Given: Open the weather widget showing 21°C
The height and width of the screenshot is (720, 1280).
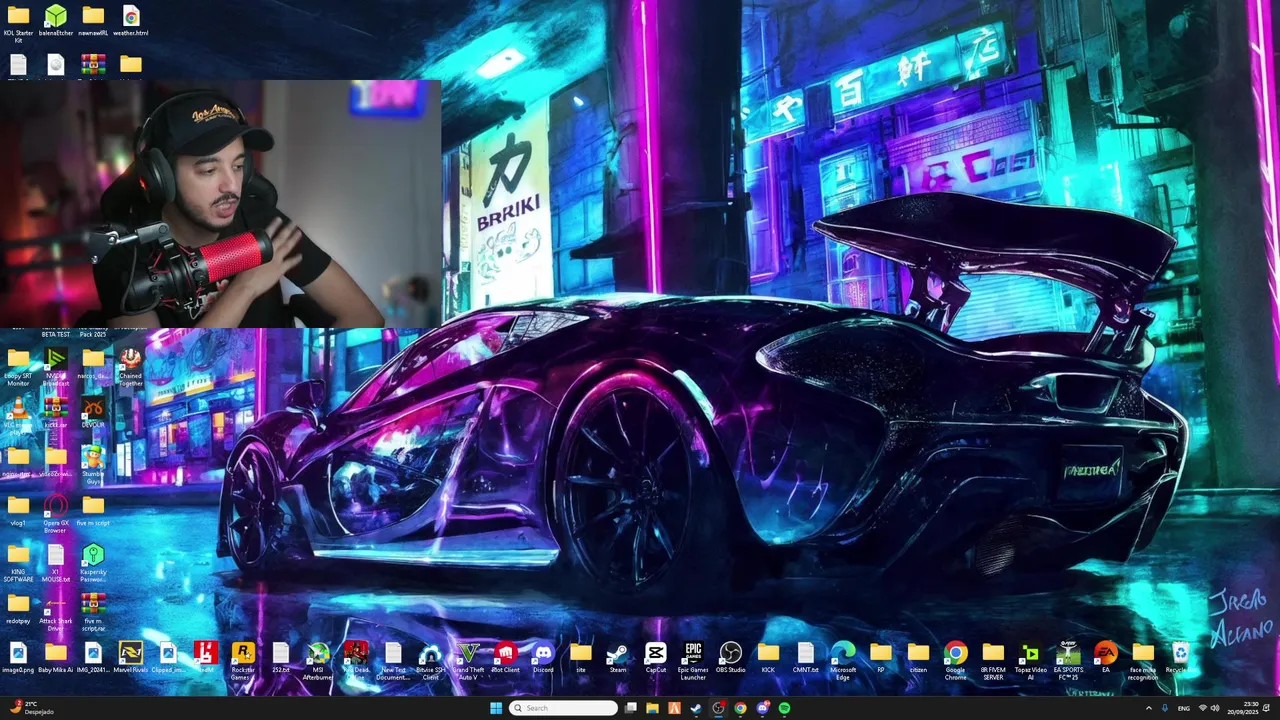Looking at the screenshot, I should tap(30, 708).
